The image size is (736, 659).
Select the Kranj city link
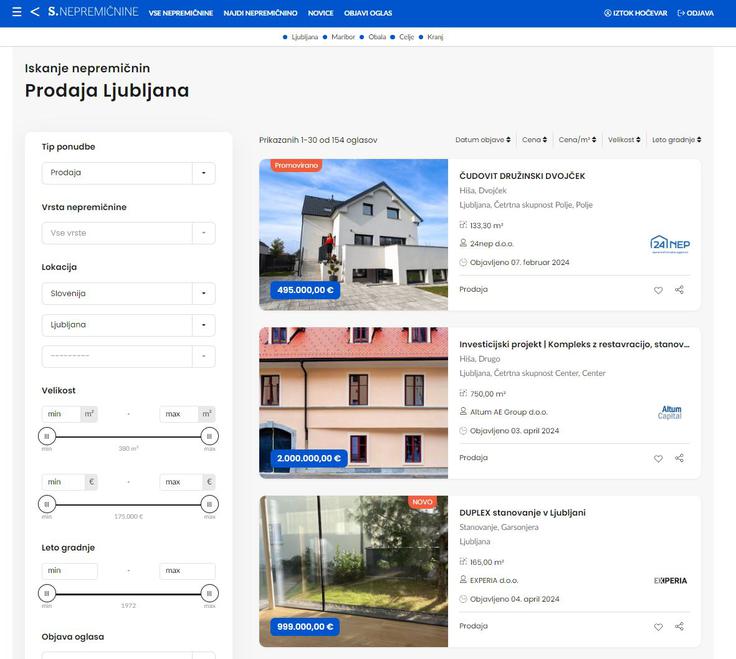point(435,37)
